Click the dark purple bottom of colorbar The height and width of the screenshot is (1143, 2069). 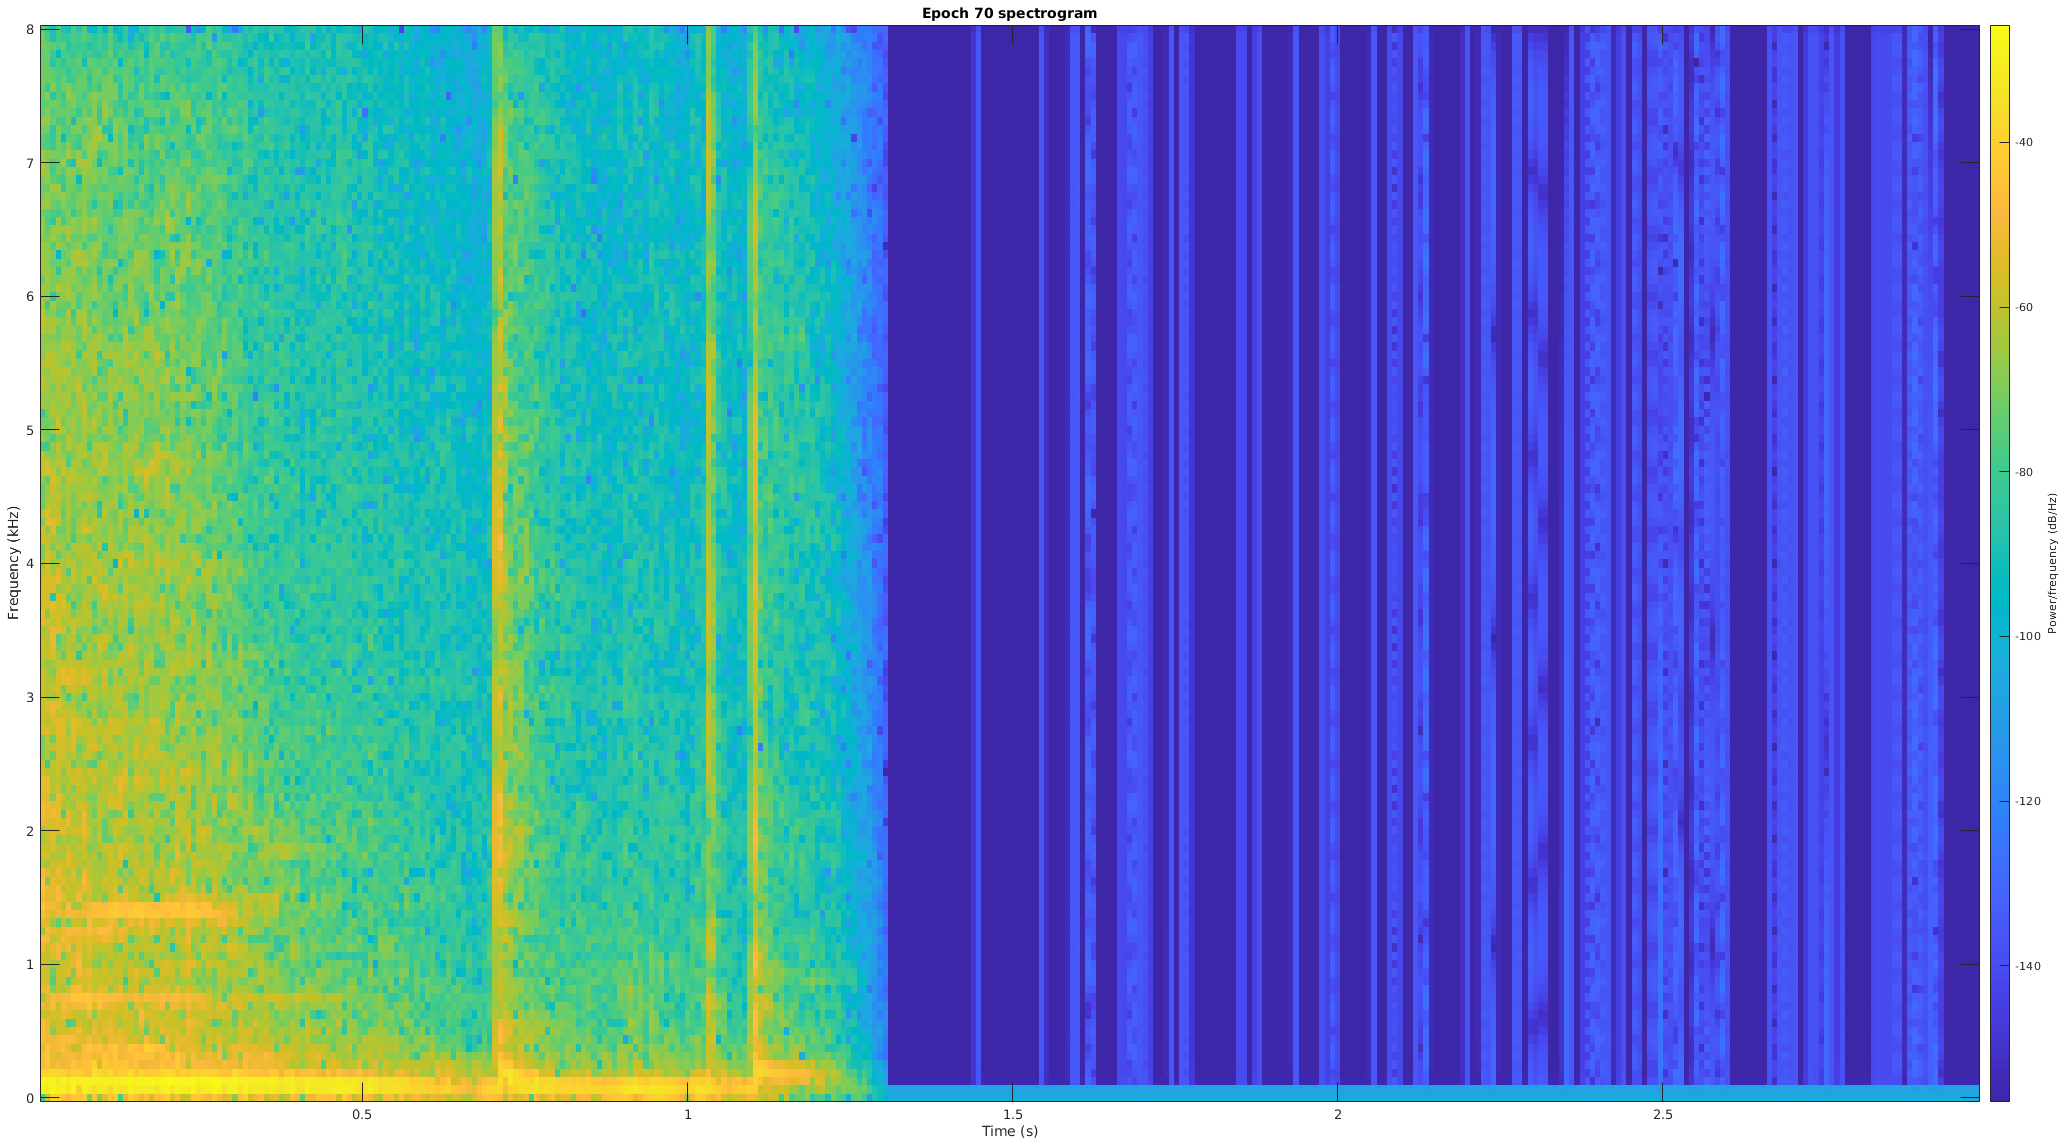coord(1999,1092)
